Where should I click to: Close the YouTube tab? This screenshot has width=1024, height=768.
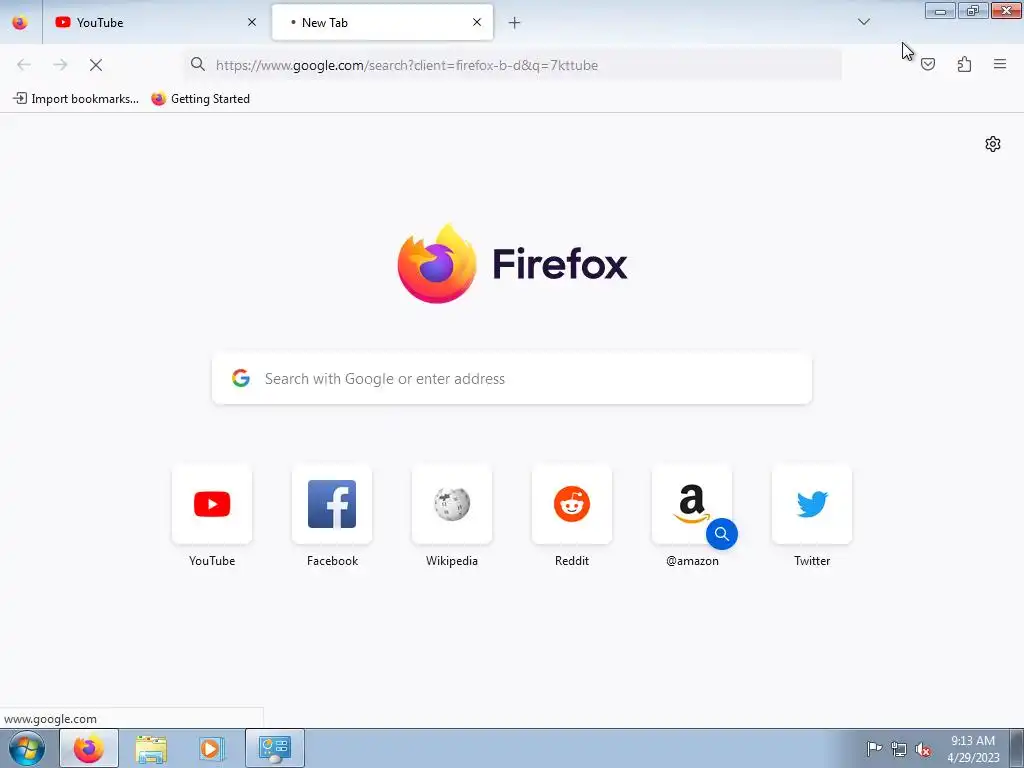point(251,22)
